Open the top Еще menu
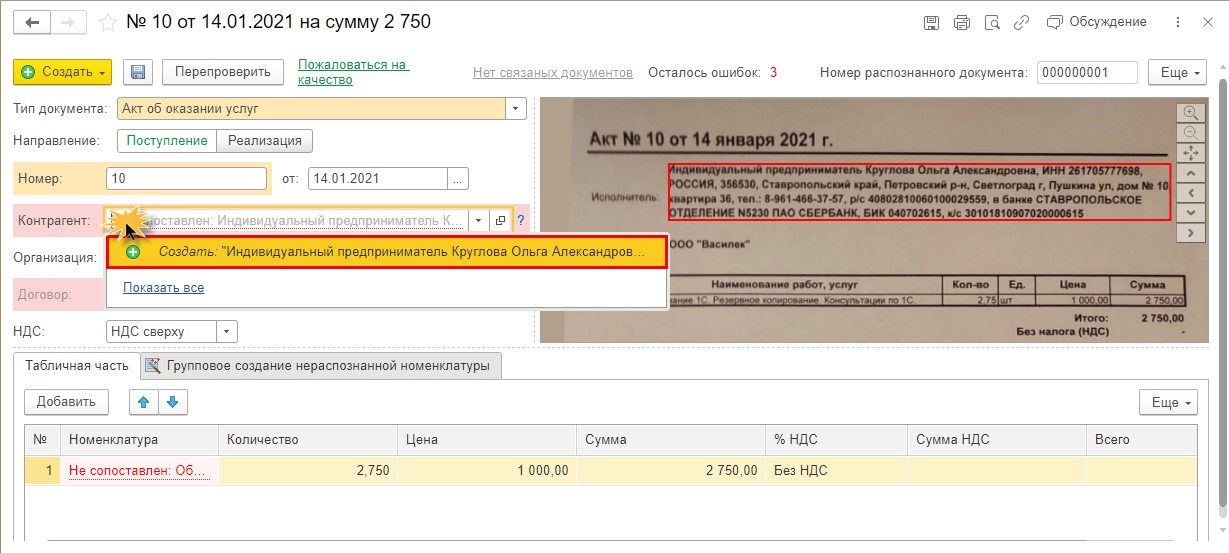This screenshot has height=553, width=1229. [1177, 72]
